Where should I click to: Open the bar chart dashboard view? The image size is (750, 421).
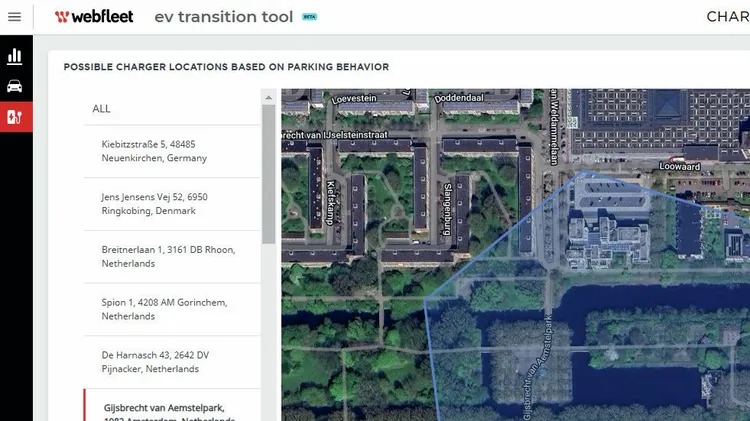pos(15,56)
